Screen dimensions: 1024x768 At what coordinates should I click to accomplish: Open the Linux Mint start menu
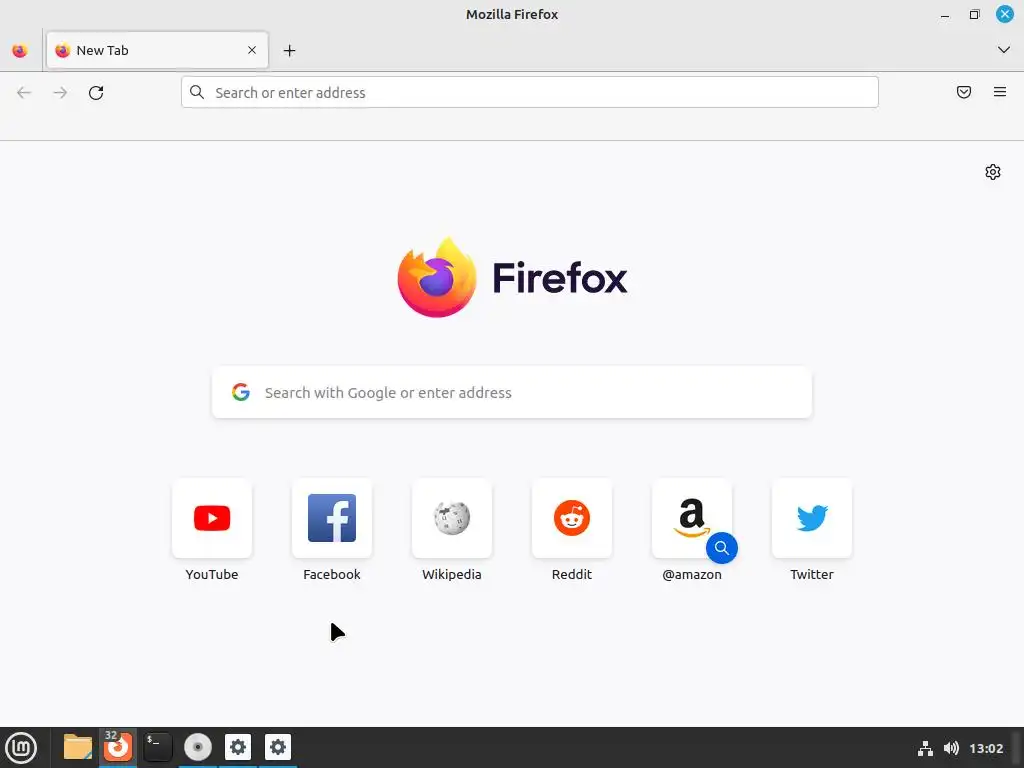coord(21,747)
